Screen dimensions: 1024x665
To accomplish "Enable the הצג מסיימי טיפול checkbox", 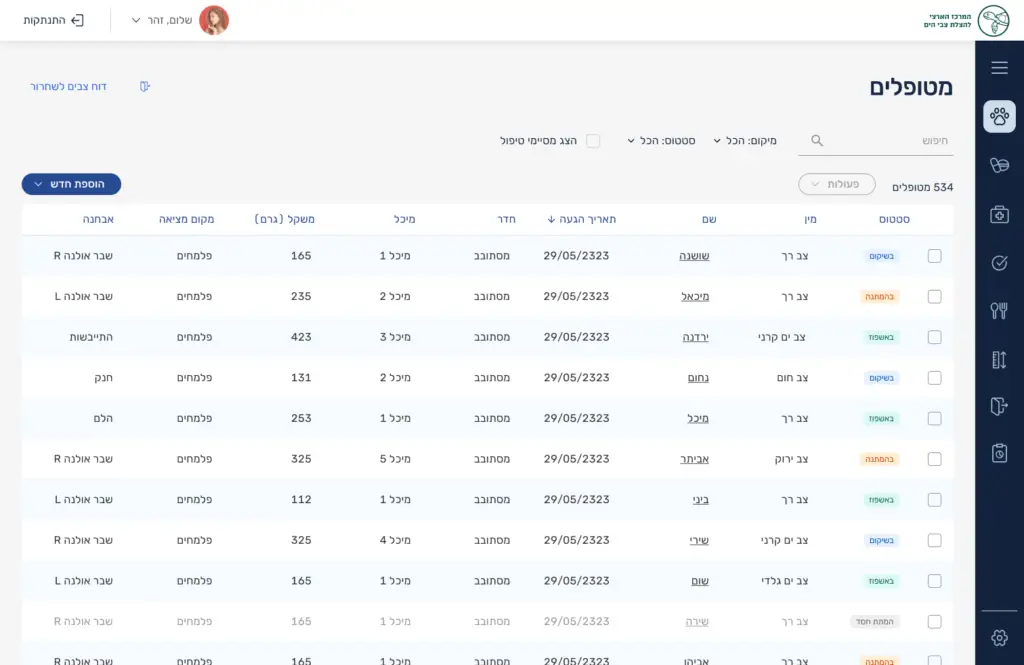I will point(593,141).
